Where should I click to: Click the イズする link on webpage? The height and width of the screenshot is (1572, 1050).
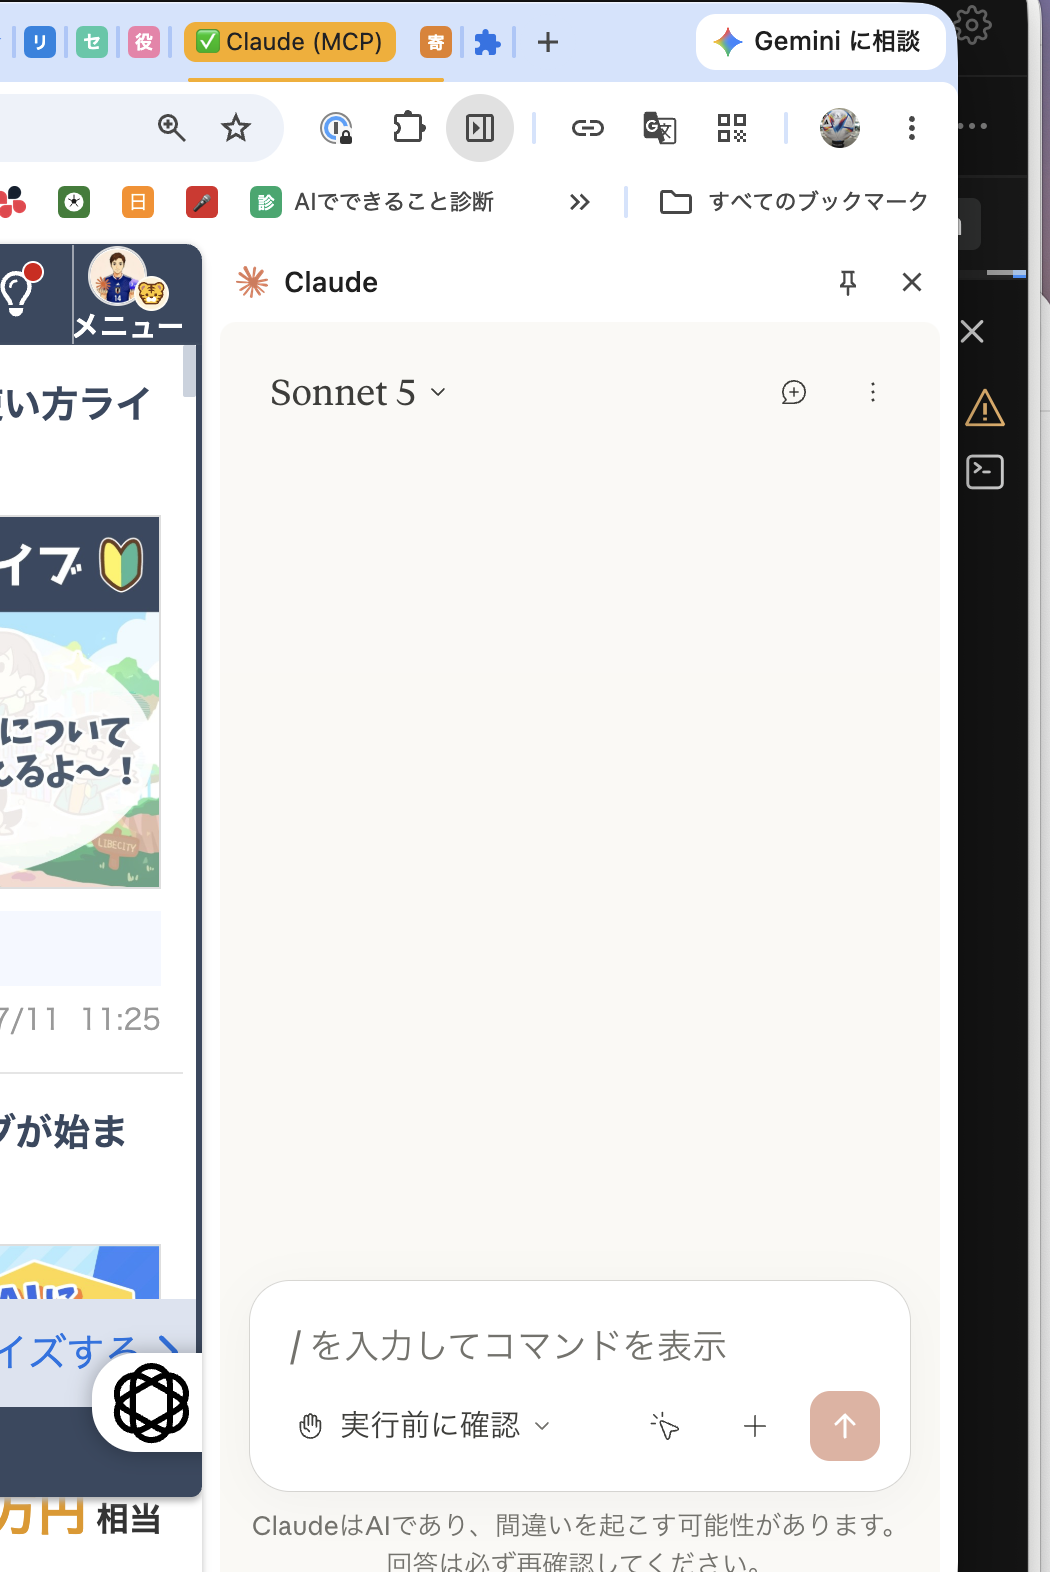(90, 1350)
